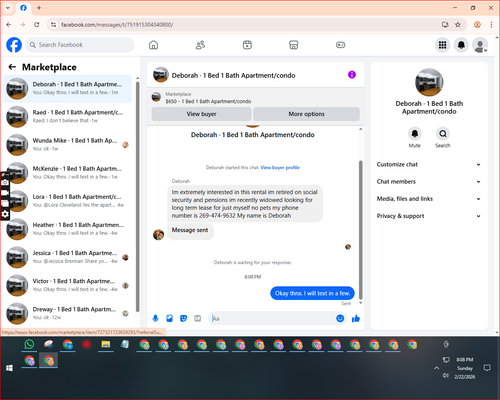
Task: Open the McKenzie conversation
Action: pyautogui.click(x=67, y=173)
